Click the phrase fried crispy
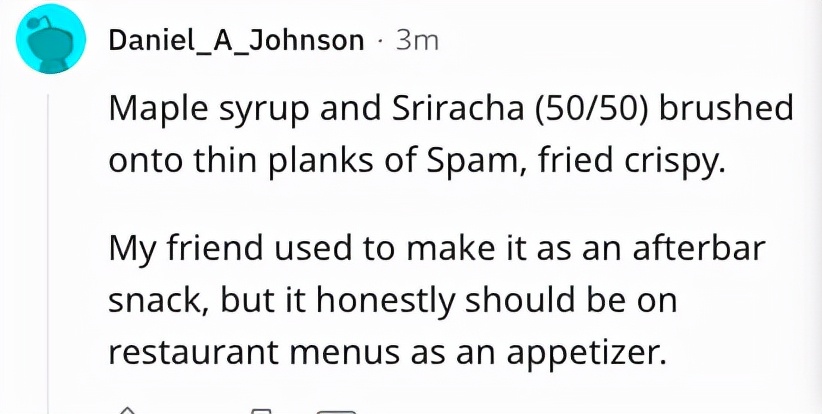This screenshot has width=822, height=414. (633, 158)
